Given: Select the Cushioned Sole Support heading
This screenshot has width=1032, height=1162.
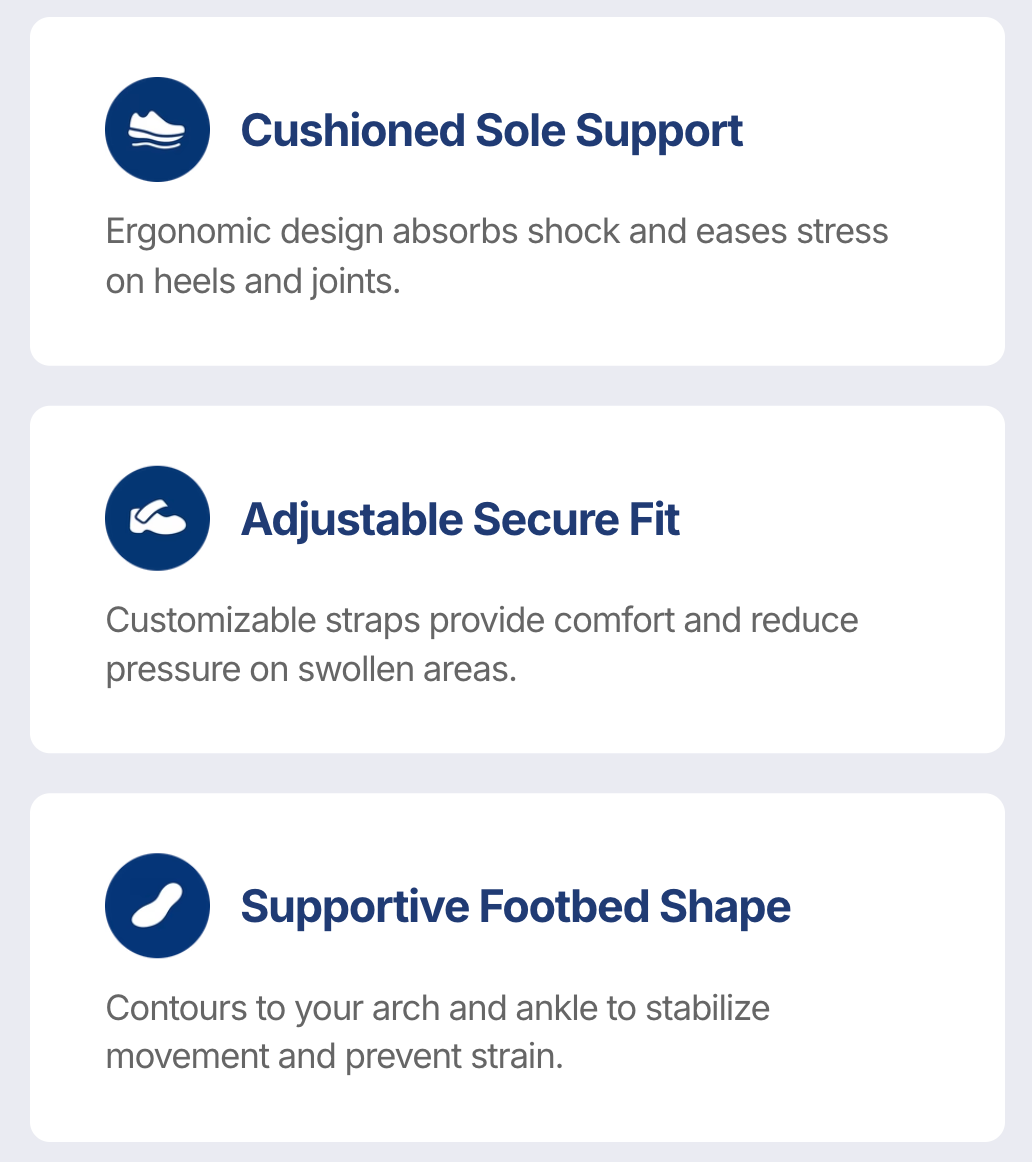Looking at the screenshot, I should coord(491,131).
